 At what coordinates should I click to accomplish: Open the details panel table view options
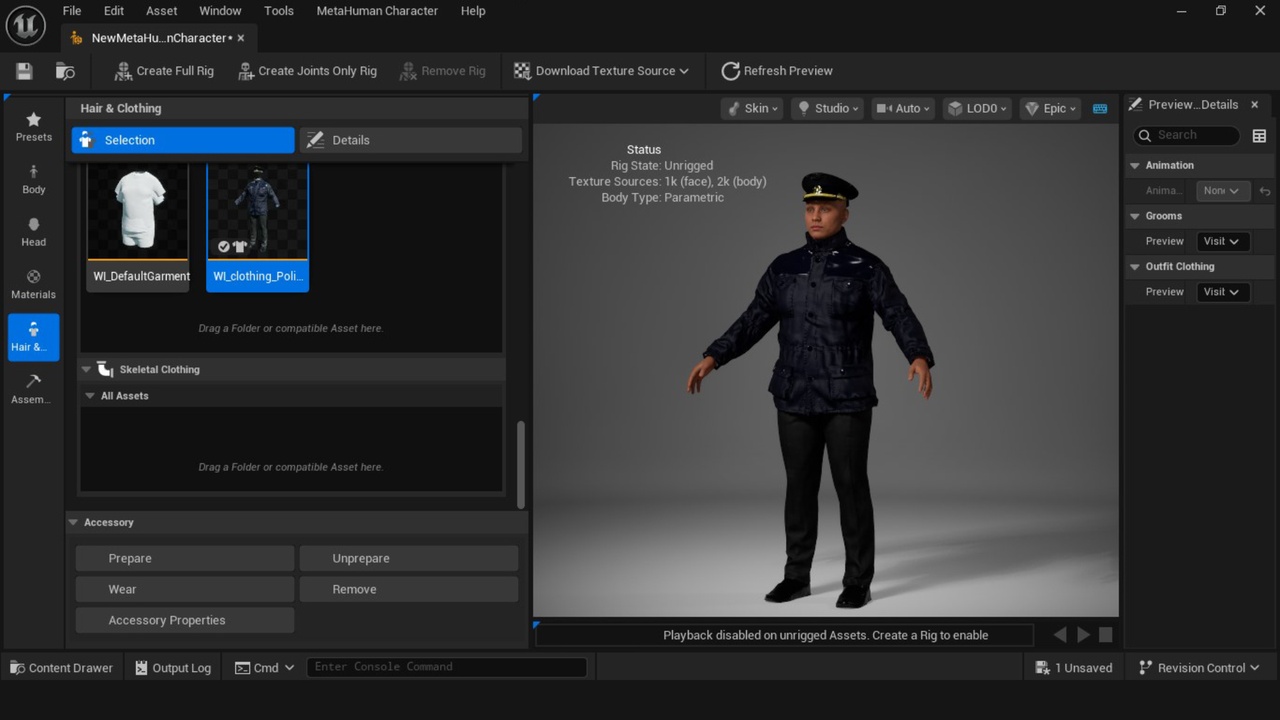point(1259,136)
